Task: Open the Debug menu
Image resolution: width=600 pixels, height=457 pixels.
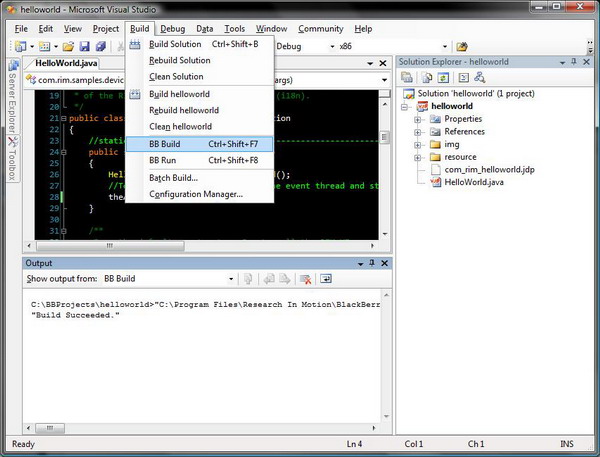Action: [x=173, y=29]
